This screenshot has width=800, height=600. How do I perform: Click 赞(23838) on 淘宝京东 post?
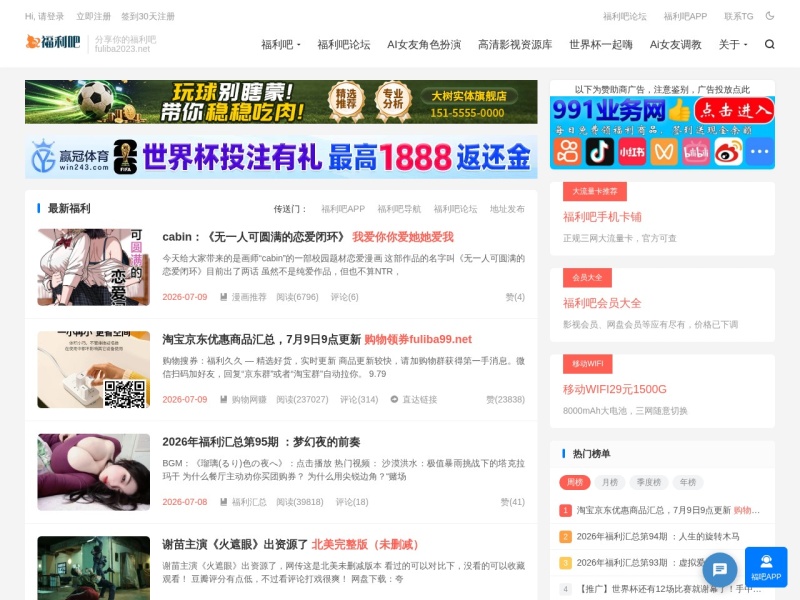[x=505, y=399]
